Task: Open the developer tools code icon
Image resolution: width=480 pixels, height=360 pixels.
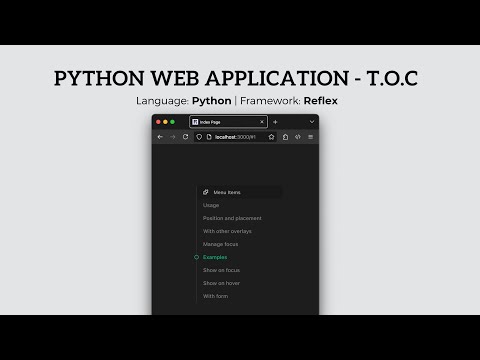Action: (x=298, y=137)
